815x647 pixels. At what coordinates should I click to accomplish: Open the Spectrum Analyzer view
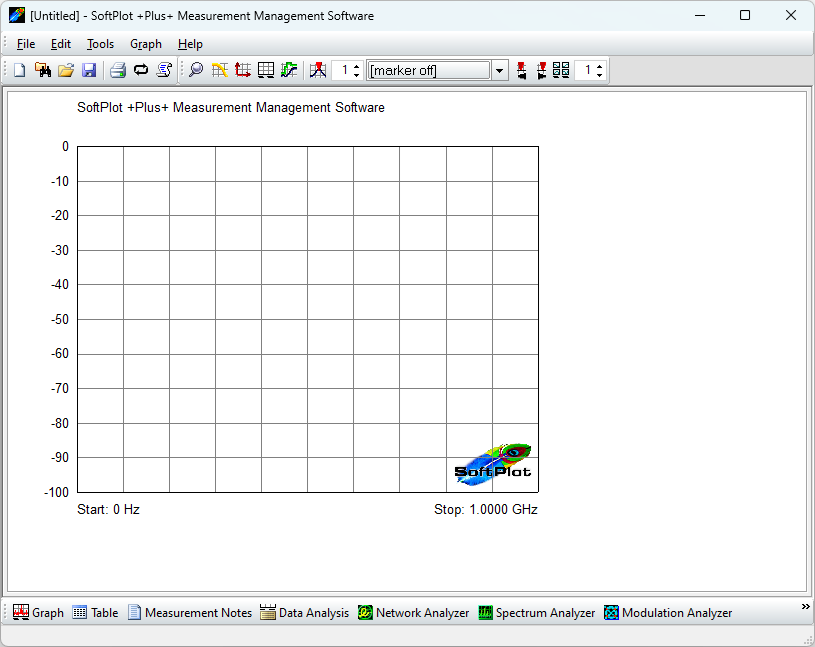click(536, 613)
